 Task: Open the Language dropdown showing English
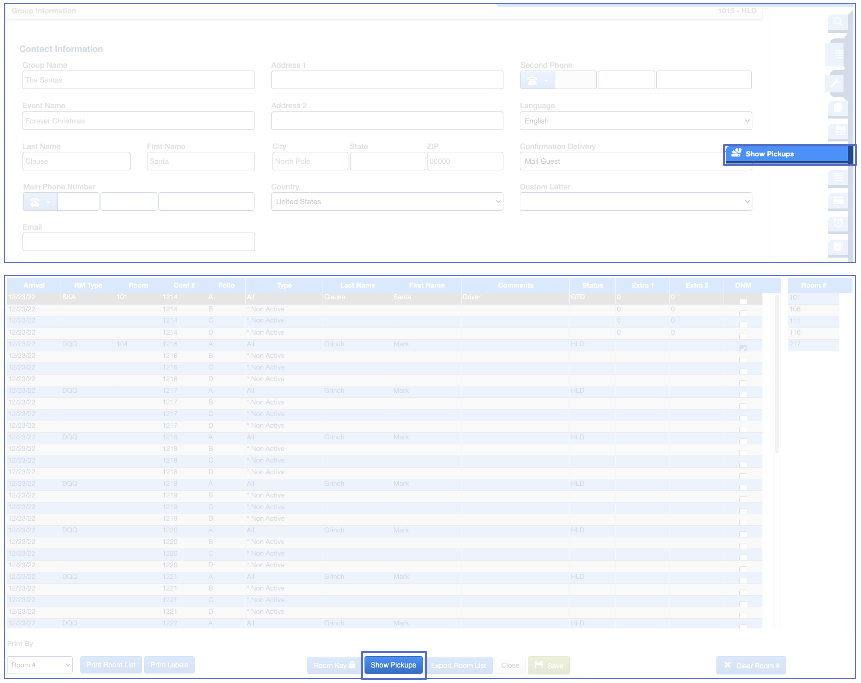pos(635,121)
